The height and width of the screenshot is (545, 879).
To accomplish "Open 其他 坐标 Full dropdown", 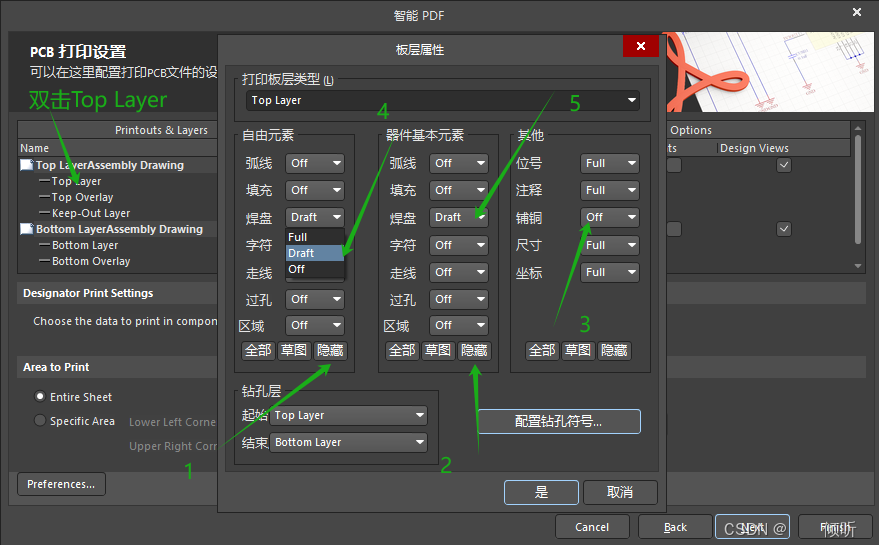I will coord(609,272).
